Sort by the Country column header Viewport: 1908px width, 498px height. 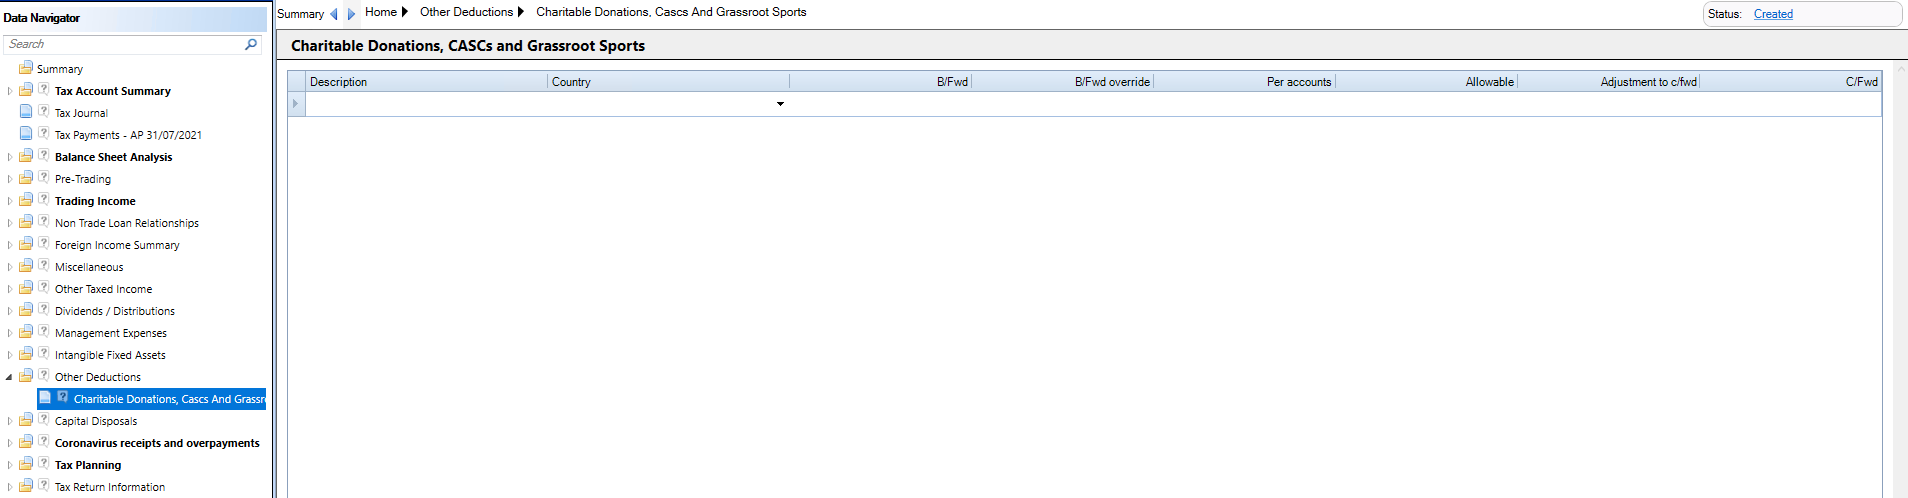click(669, 82)
